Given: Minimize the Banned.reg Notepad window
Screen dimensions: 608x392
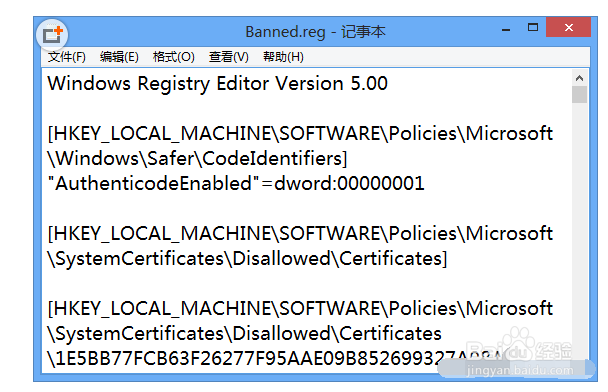Looking at the screenshot, I should tap(506, 29).
